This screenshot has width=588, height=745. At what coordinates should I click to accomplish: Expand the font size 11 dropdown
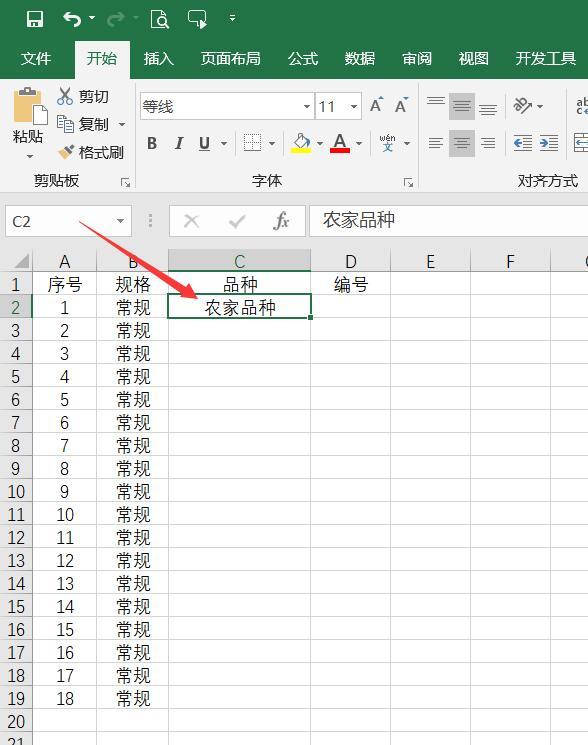click(x=354, y=106)
